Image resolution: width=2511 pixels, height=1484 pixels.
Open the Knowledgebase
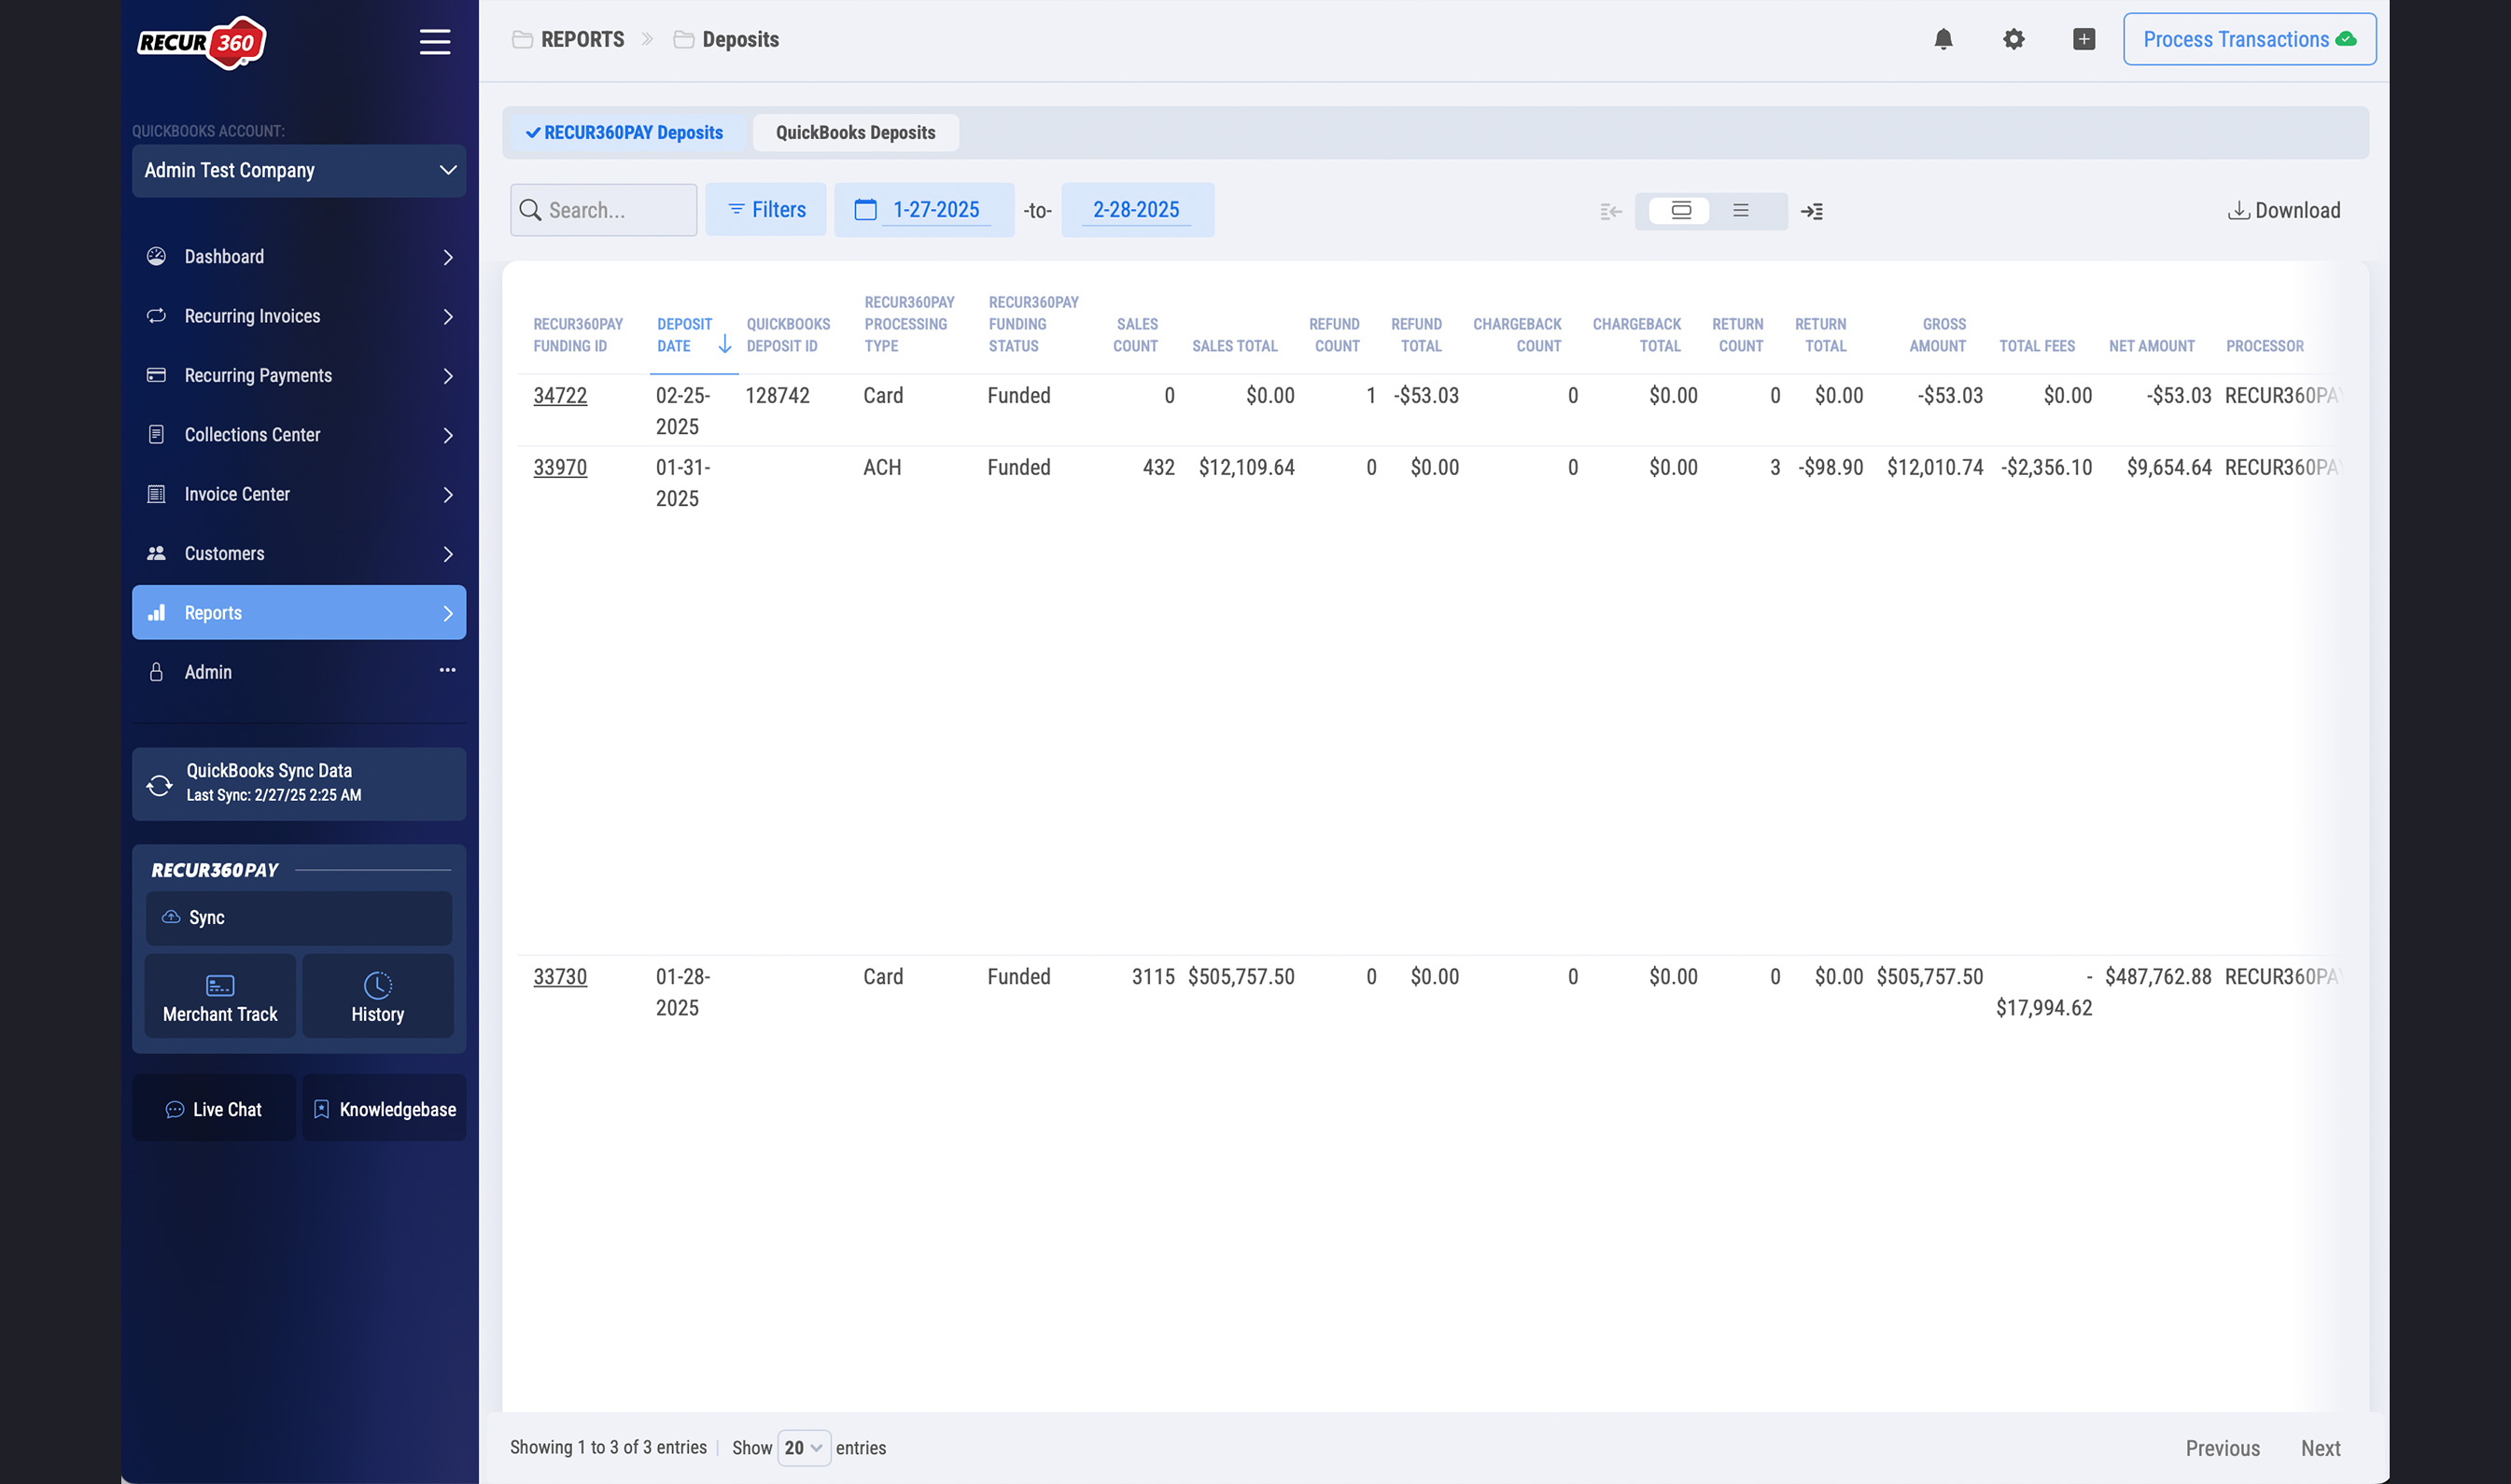(384, 1109)
